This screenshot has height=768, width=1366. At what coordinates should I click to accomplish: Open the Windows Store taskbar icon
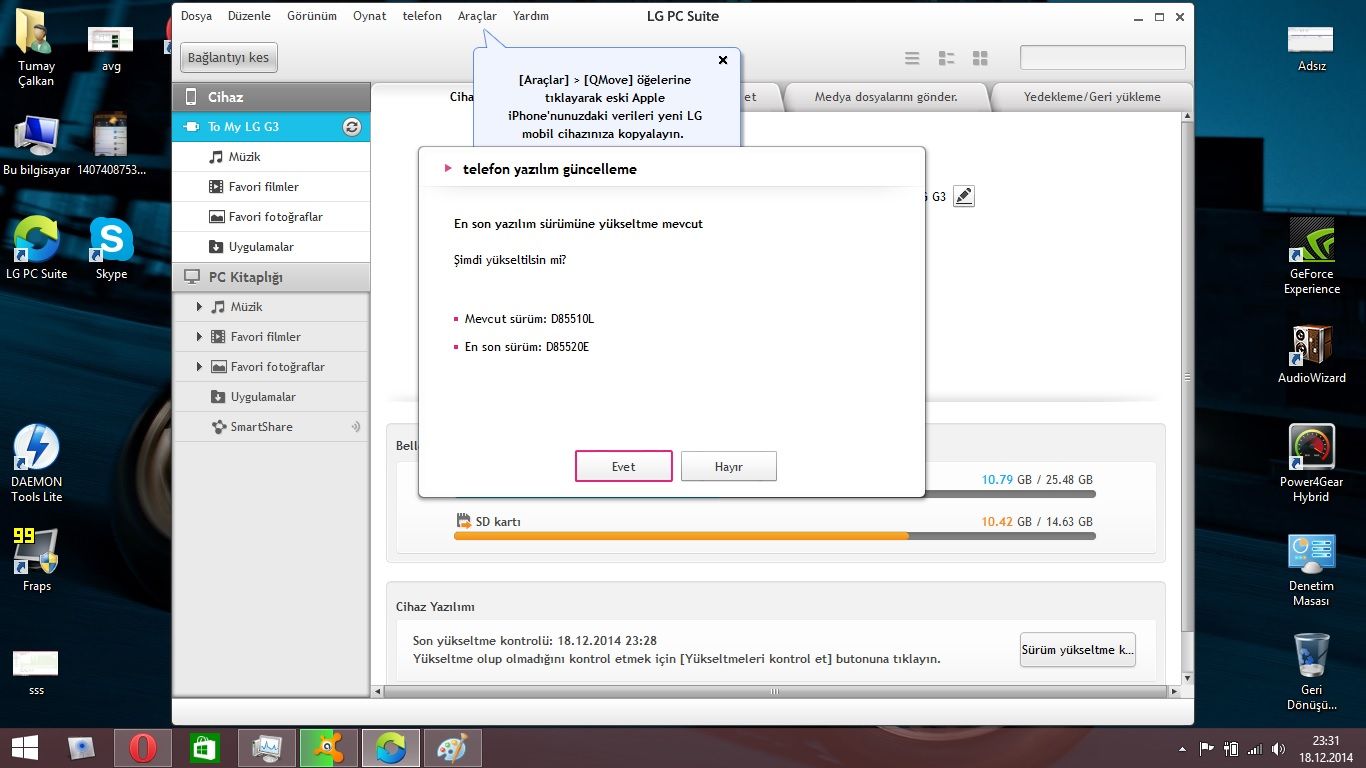[204, 748]
